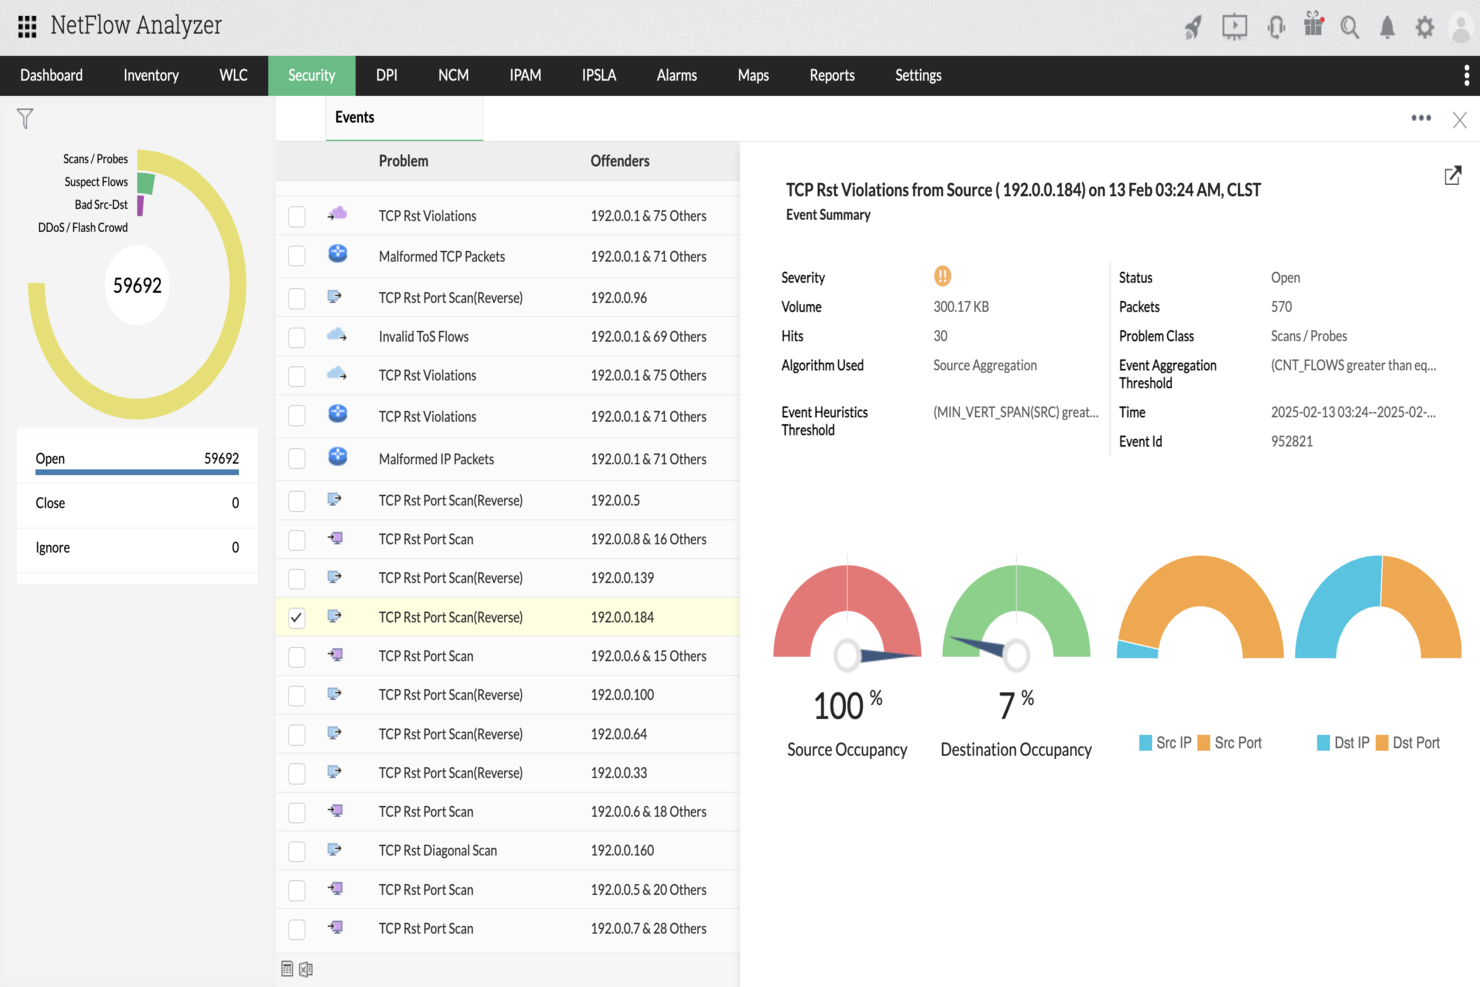This screenshot has height=987, width=1480.
Task: Open the Alarms tab
Action: (677, 75)
